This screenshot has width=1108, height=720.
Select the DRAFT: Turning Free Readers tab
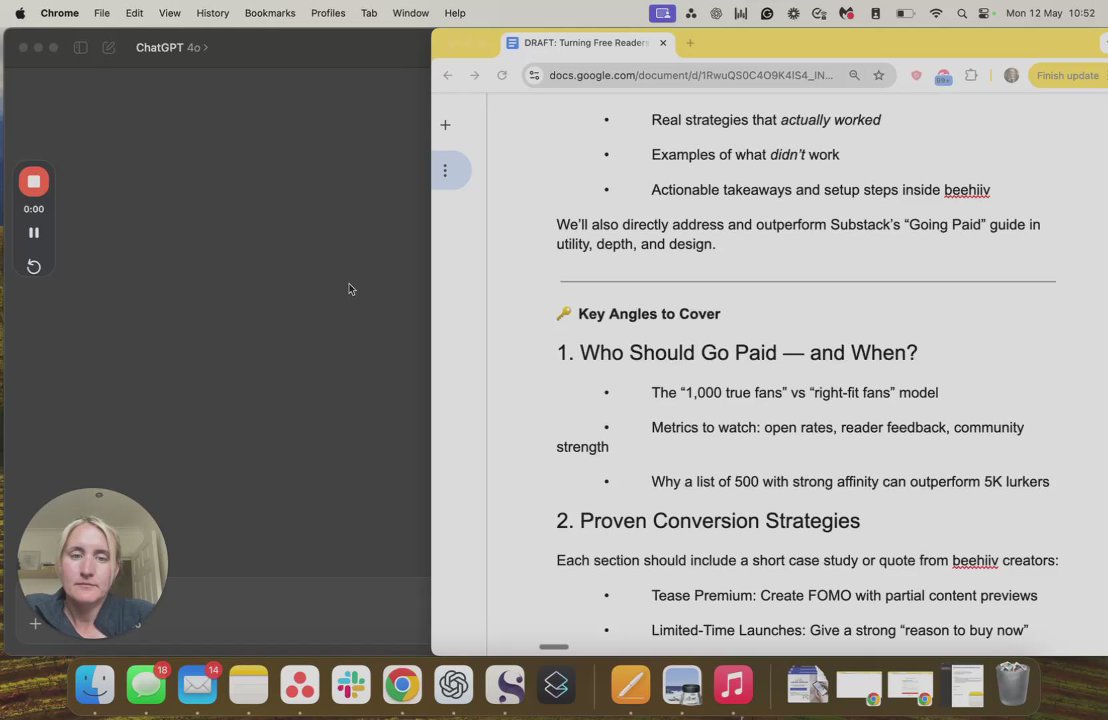pos(587,43)
